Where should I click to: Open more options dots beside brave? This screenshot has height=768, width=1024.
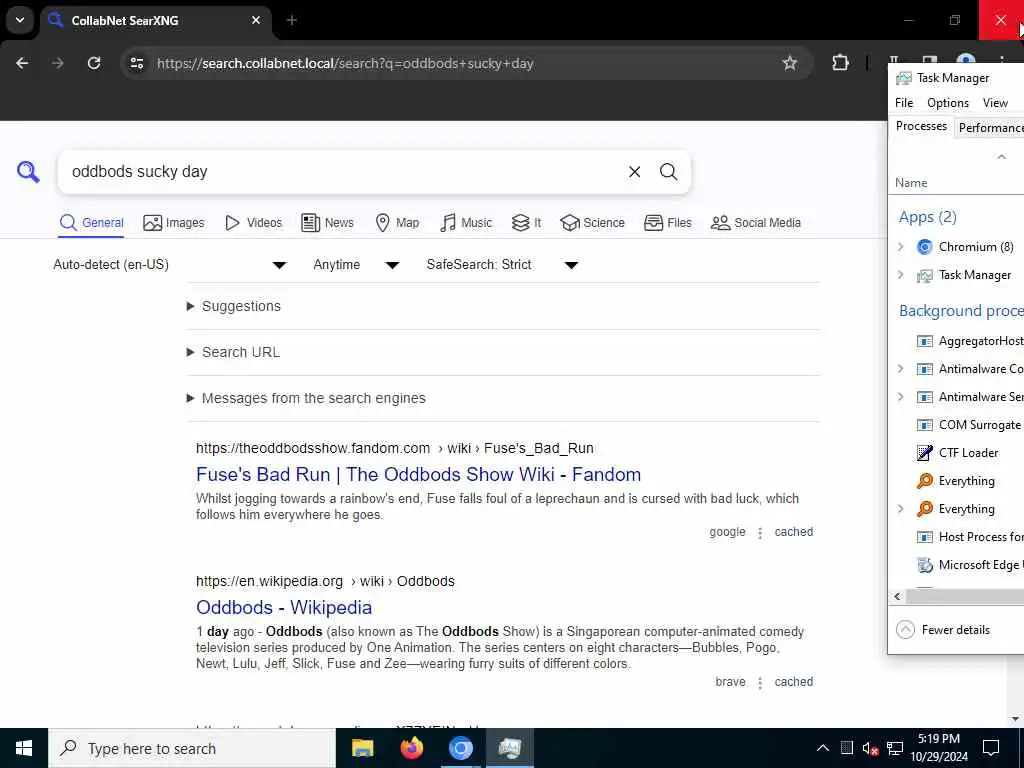760,683
